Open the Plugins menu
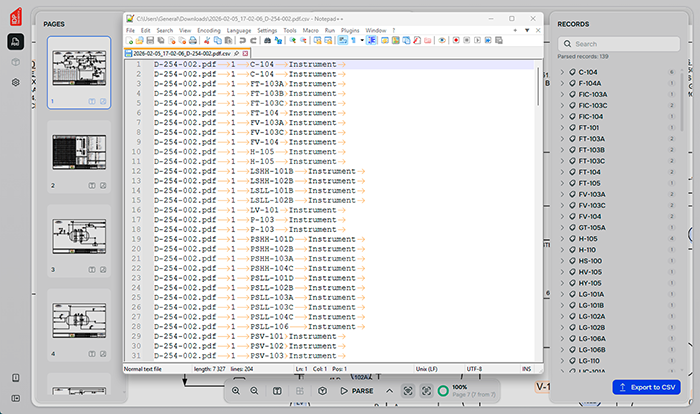This screenshot has height=414, width=700. pyautogui.click(x=350, y=30)
